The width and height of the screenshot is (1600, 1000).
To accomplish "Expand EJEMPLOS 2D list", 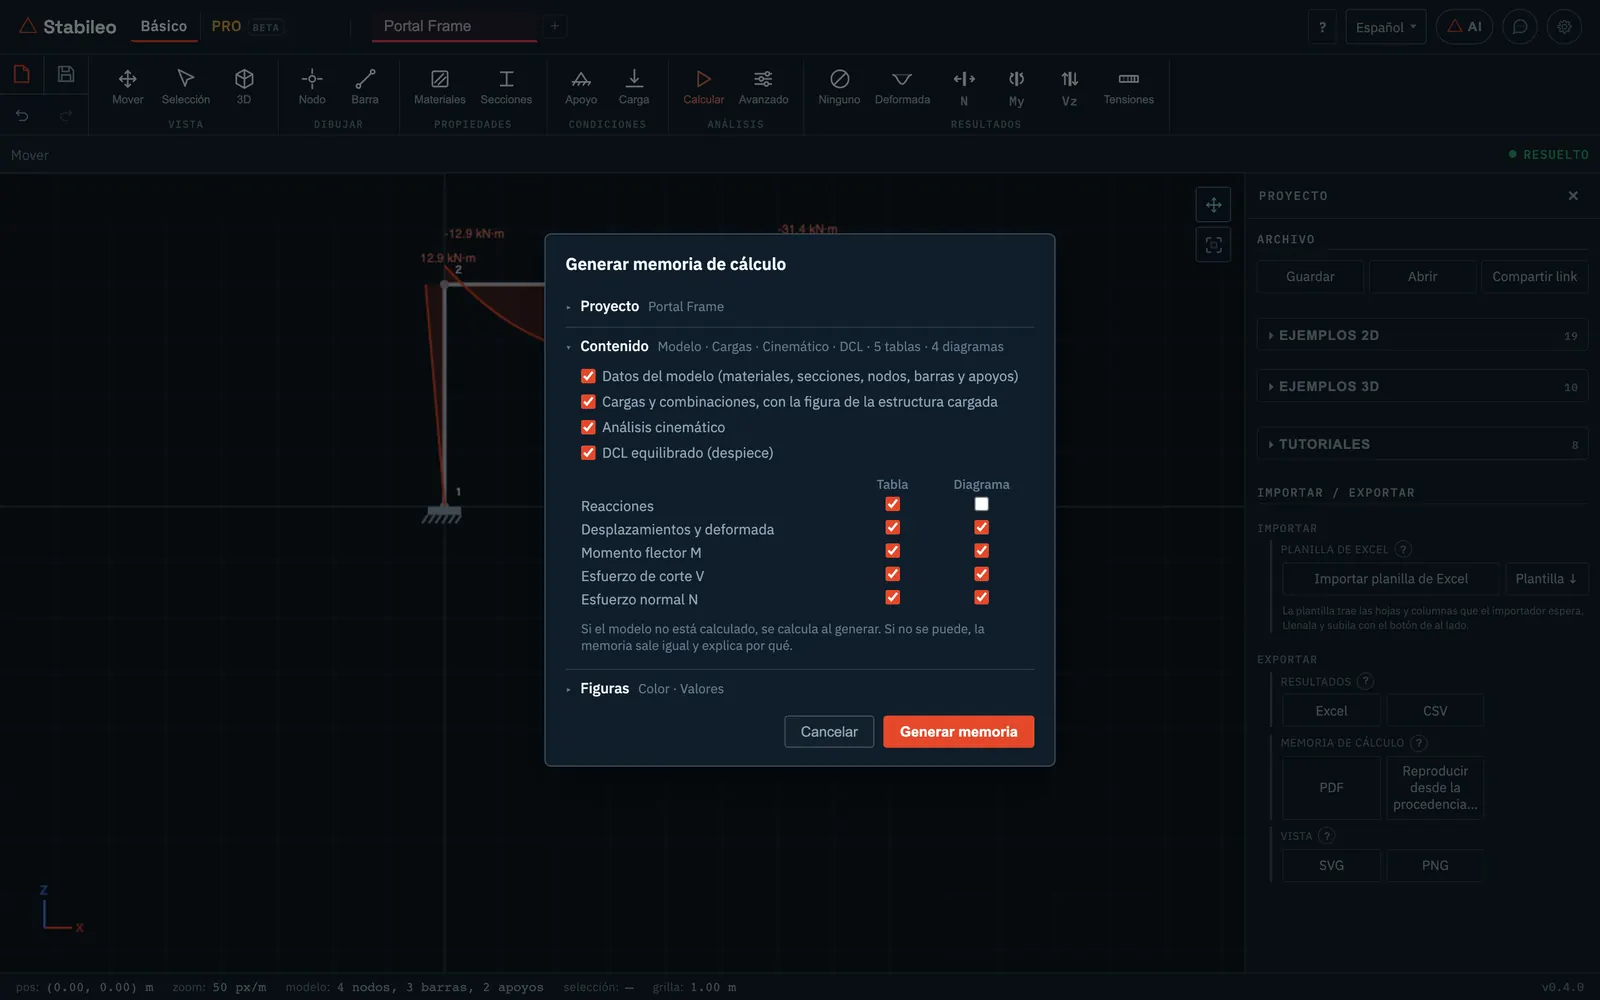I will coord(1422,335).
